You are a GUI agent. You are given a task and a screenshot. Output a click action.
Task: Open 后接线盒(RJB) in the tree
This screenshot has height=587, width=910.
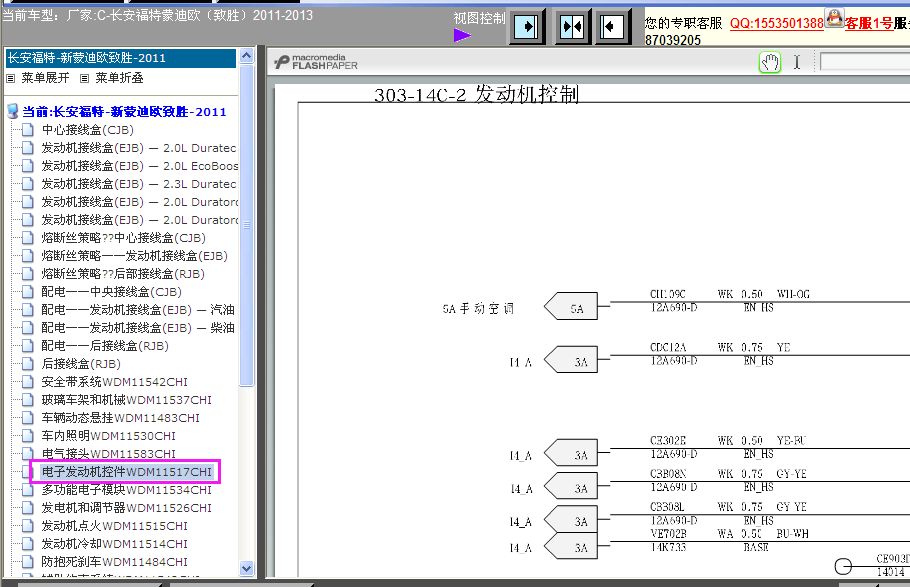81,363
